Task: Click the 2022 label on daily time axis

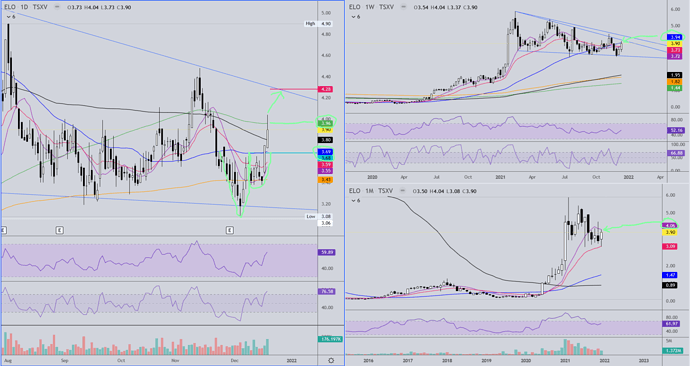Action: pyautogui.click(x=291, y=361)
